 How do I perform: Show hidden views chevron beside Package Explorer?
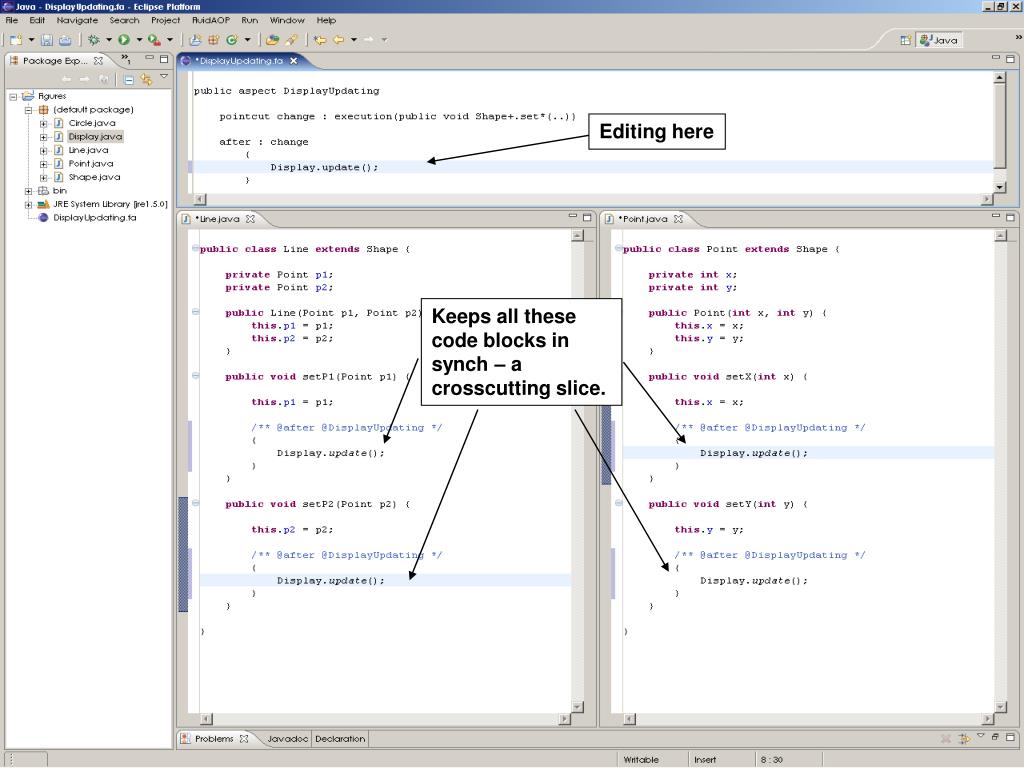tap(125, 60)
